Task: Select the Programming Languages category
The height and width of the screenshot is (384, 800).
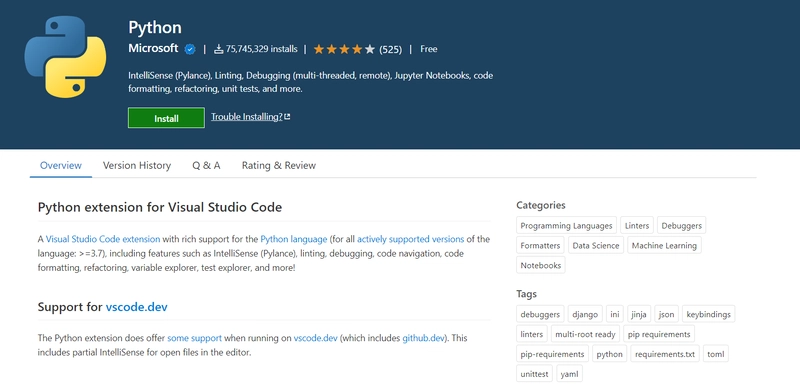Action: click(x=566, y=225)
